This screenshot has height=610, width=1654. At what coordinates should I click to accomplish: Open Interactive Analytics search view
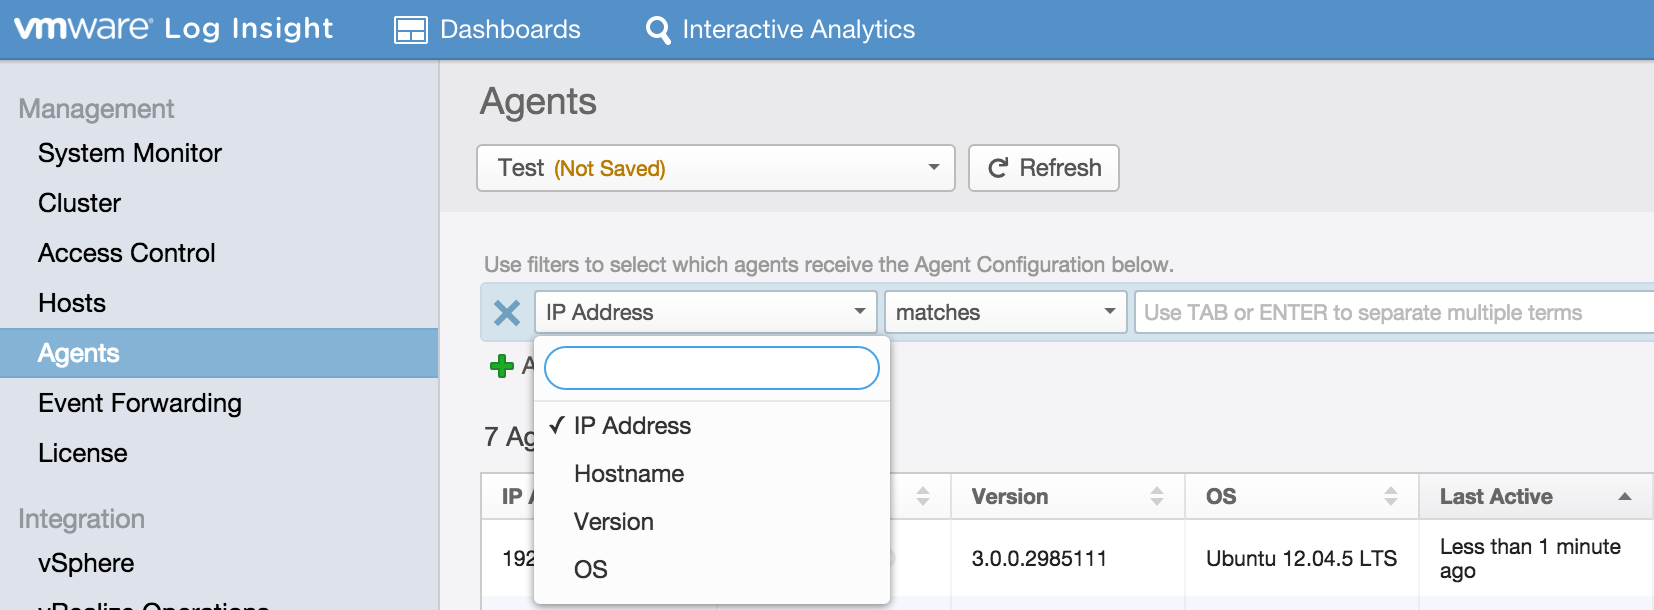(x=781, y=30)
